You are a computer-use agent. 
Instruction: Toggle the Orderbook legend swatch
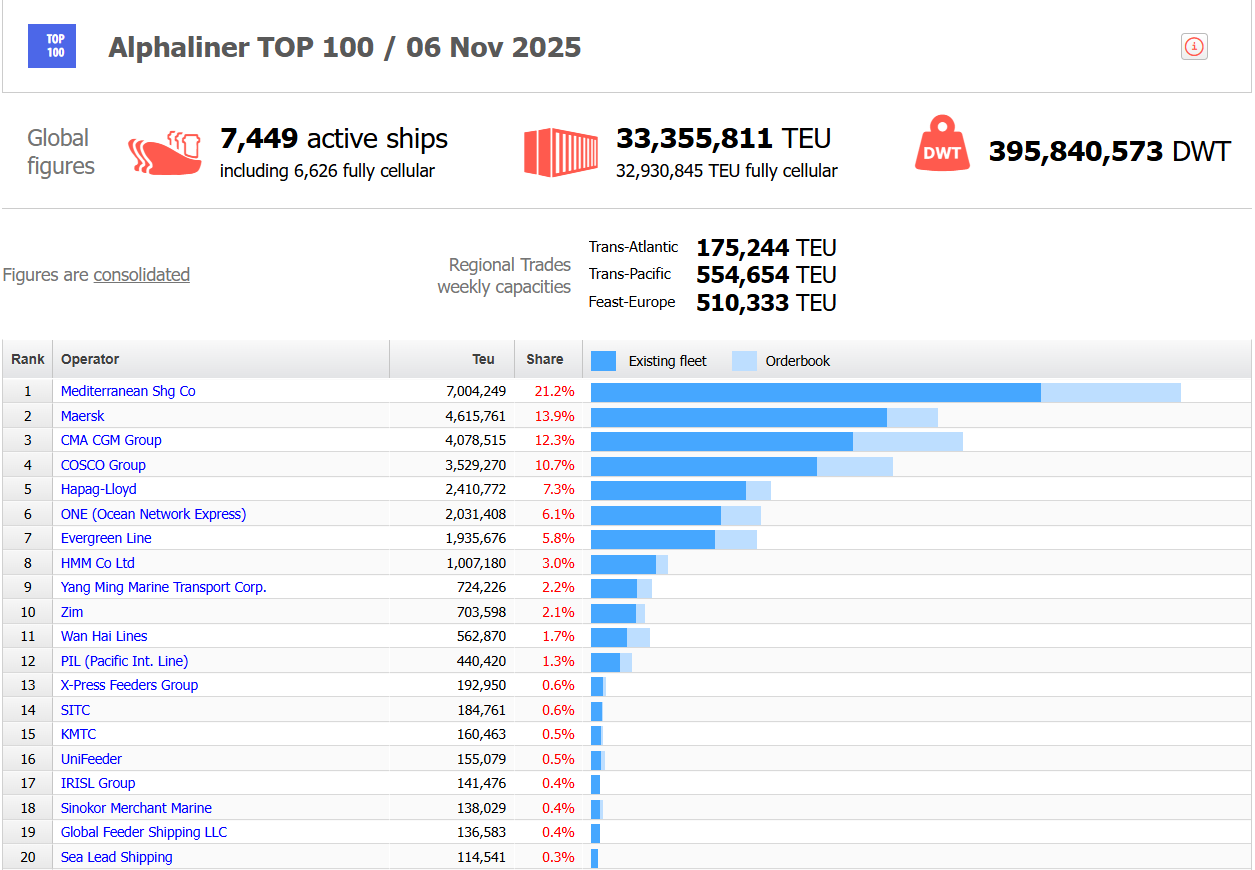tap(744, 359)
